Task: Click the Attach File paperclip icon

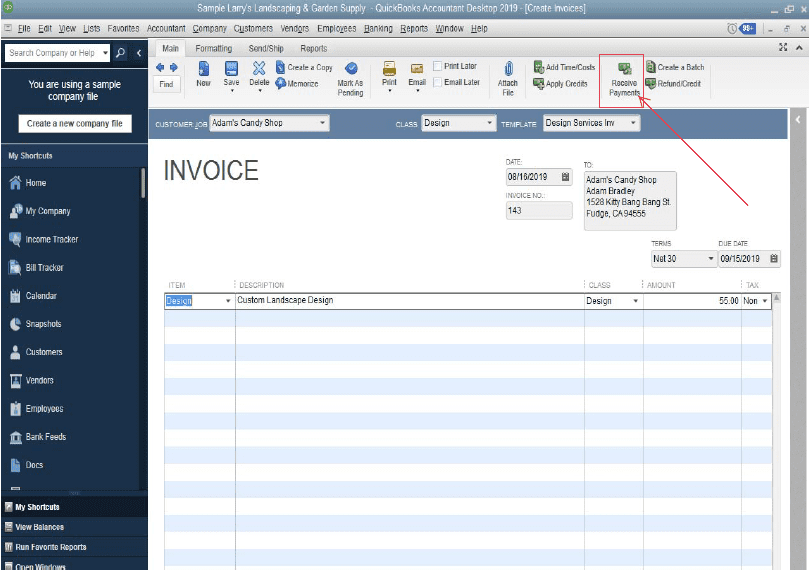Action: pos(508,69)
